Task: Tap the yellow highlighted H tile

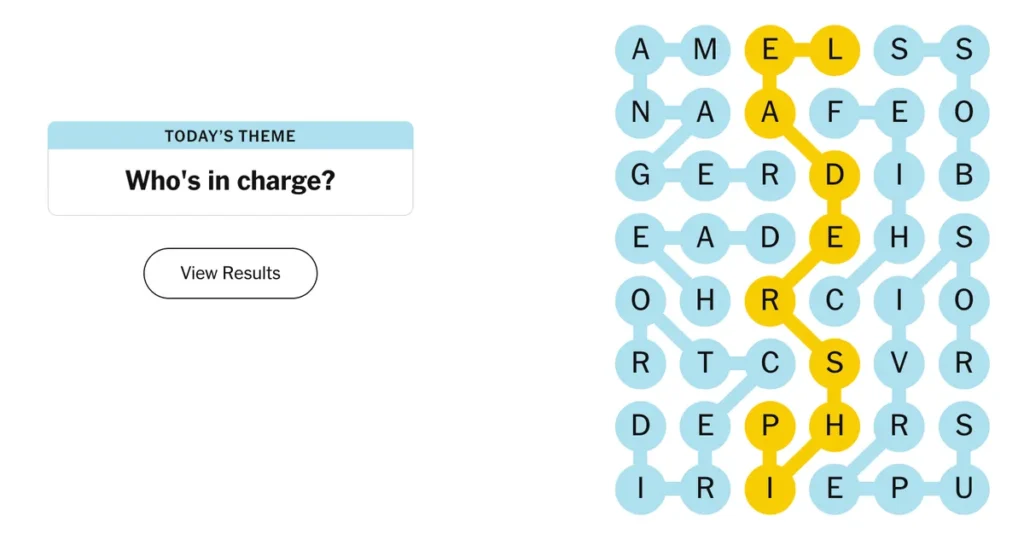Action: [x=835, y=426]
